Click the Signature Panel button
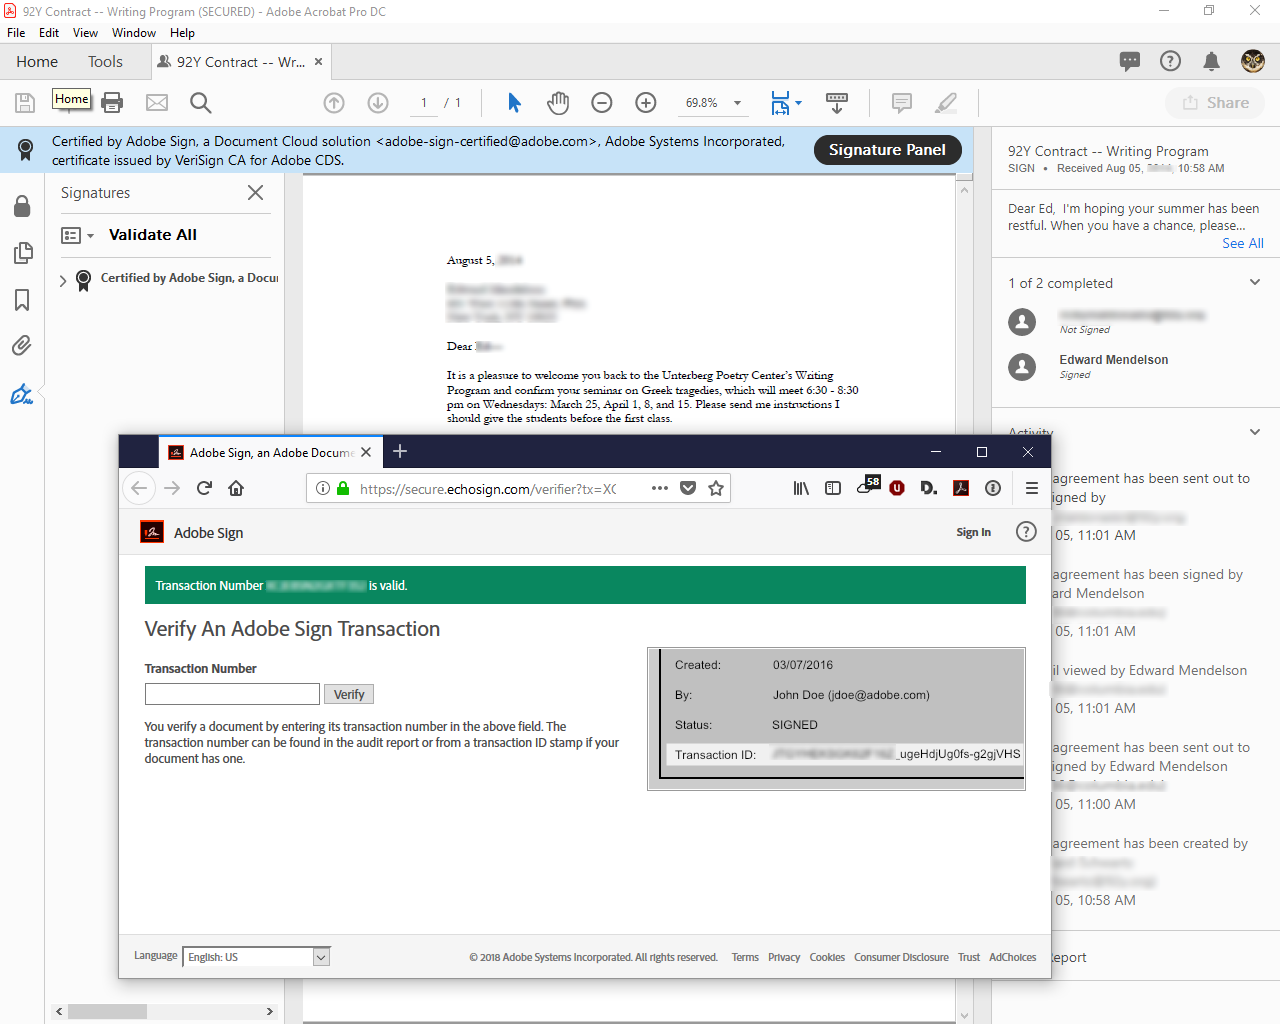This screenshot has width=1280, height=1024. 887,150
